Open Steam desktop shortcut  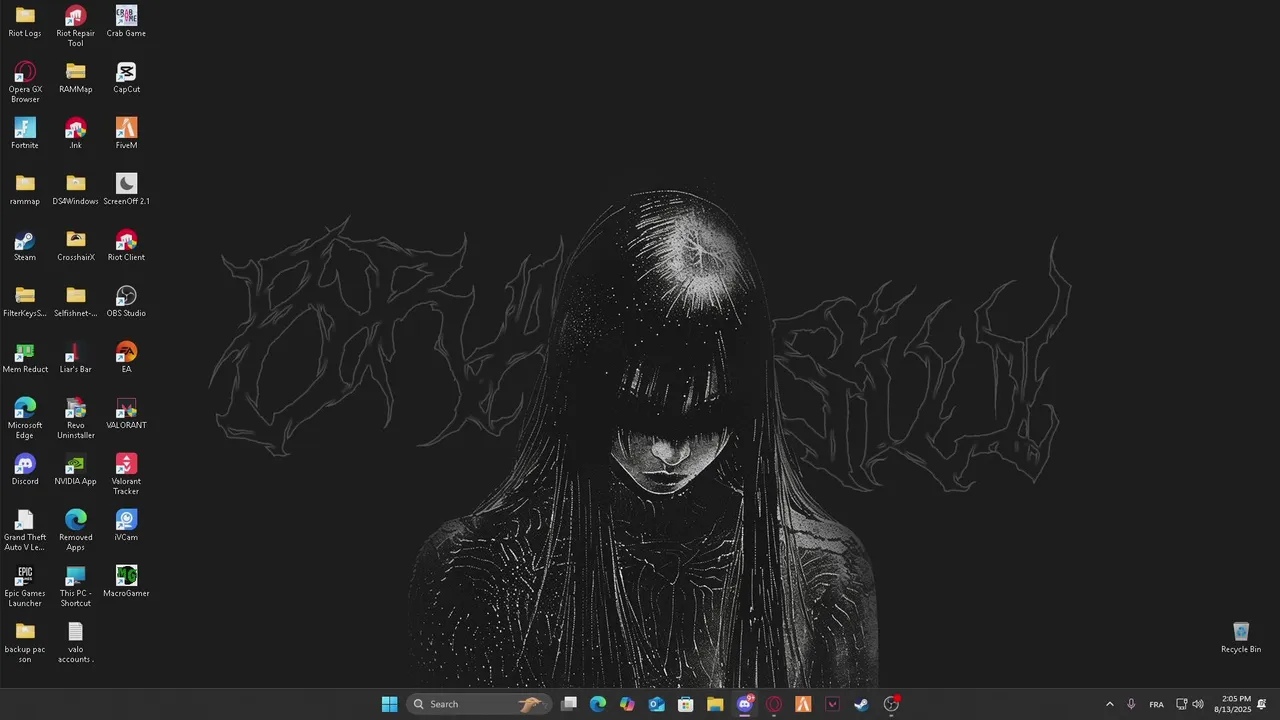(25, 246)
